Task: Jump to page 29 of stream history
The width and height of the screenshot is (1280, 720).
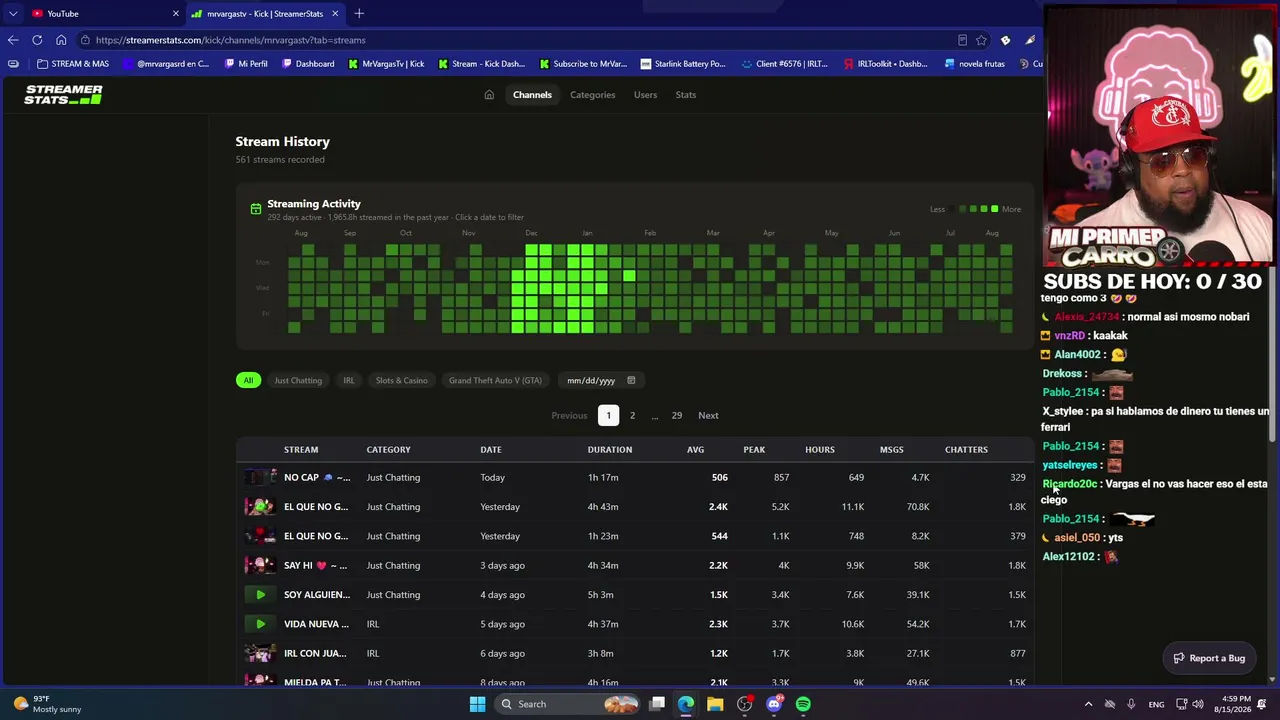Action: 677,415
